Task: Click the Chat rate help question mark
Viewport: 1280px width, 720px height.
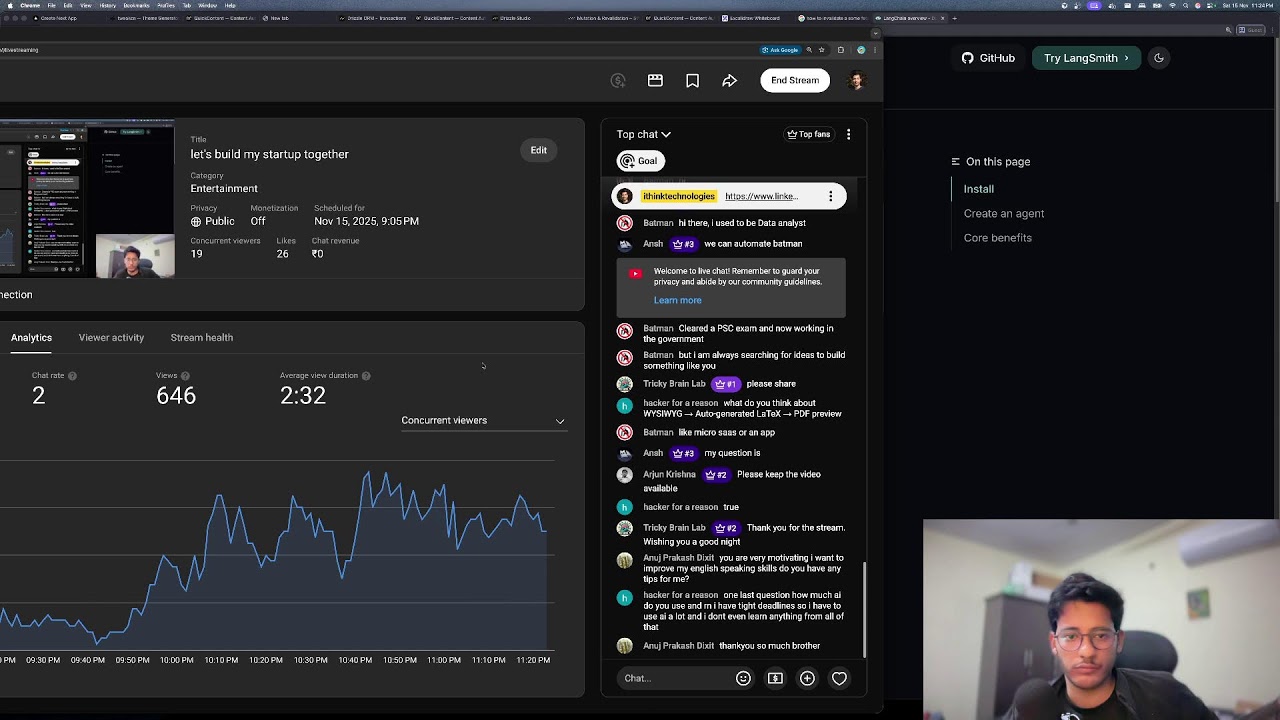Action: tap(72, 376)
